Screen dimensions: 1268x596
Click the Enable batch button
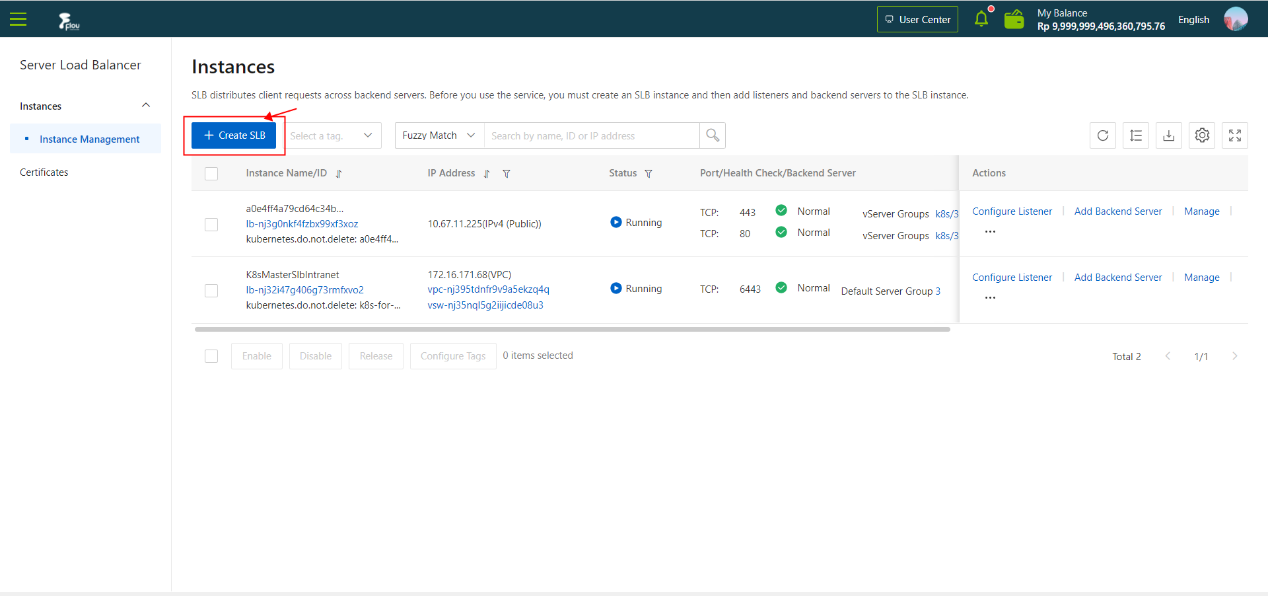(257, 356)
